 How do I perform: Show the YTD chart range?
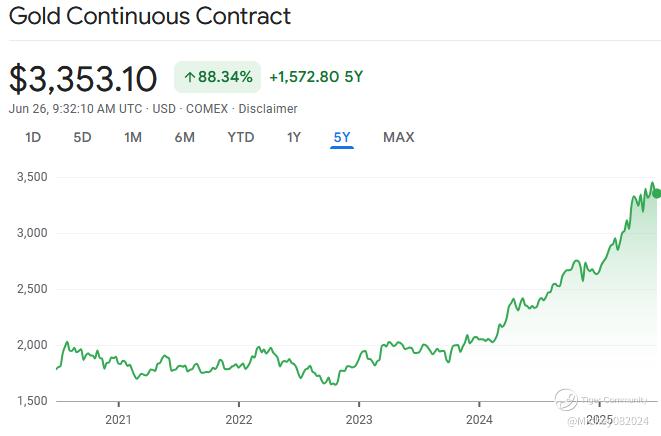[241, 137]
